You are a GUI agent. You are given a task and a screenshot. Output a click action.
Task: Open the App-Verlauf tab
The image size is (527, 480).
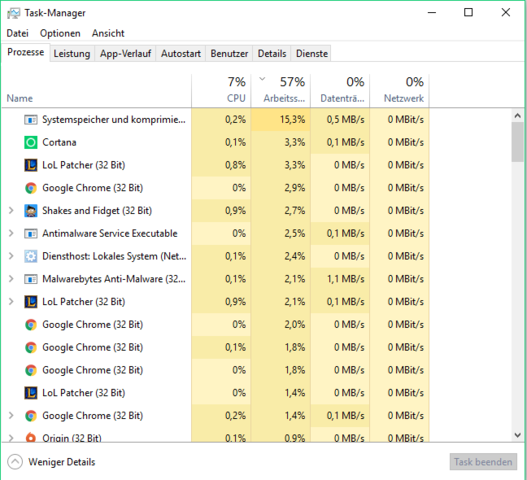pyautogui.click(x=125, y=54)
